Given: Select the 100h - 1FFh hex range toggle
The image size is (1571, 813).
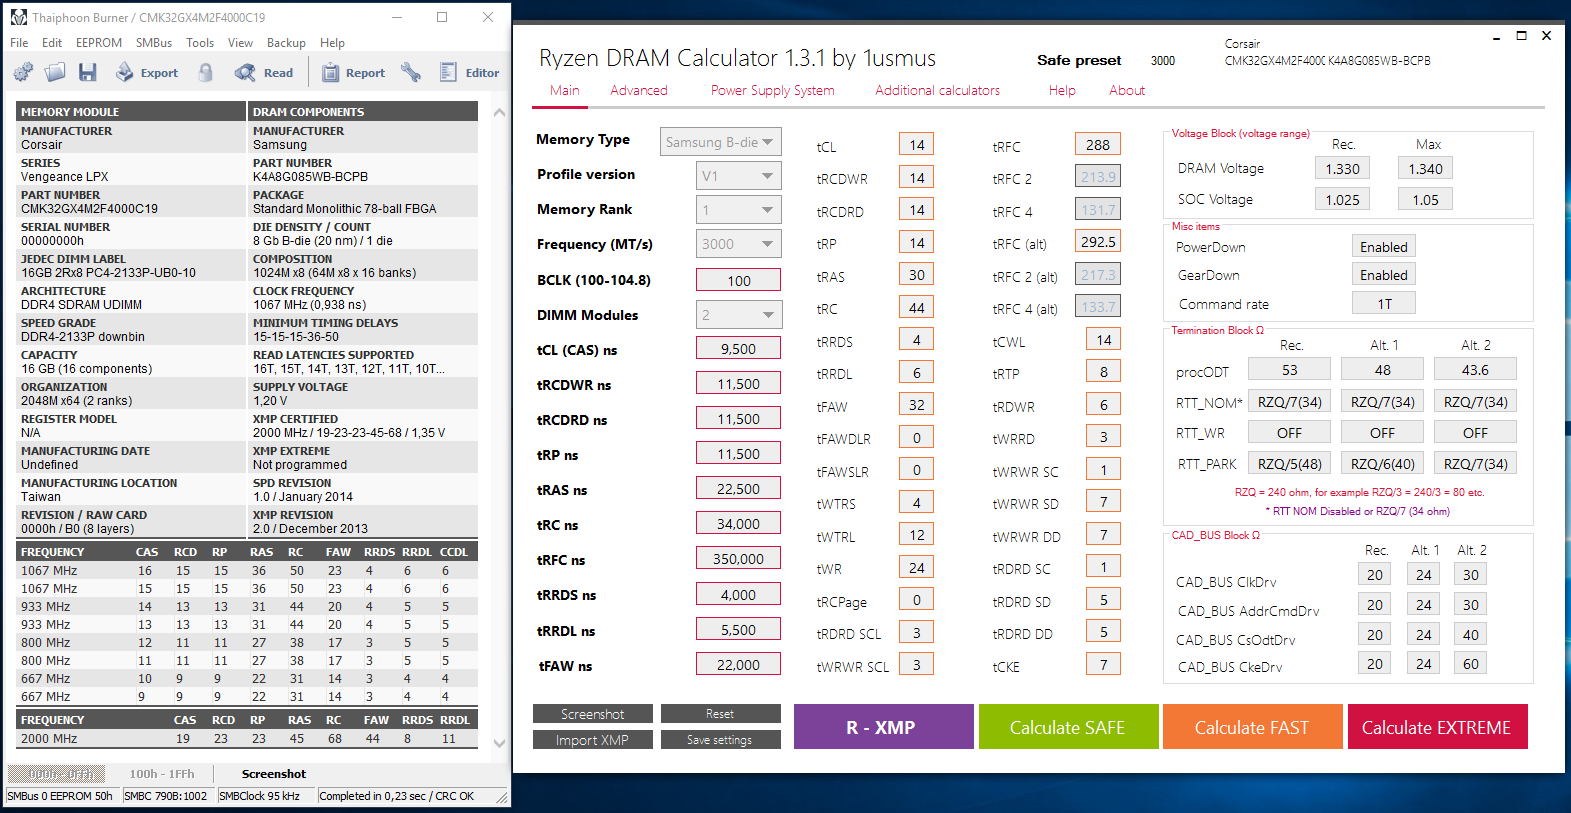Looking at the screenshot, I should 162,774.
